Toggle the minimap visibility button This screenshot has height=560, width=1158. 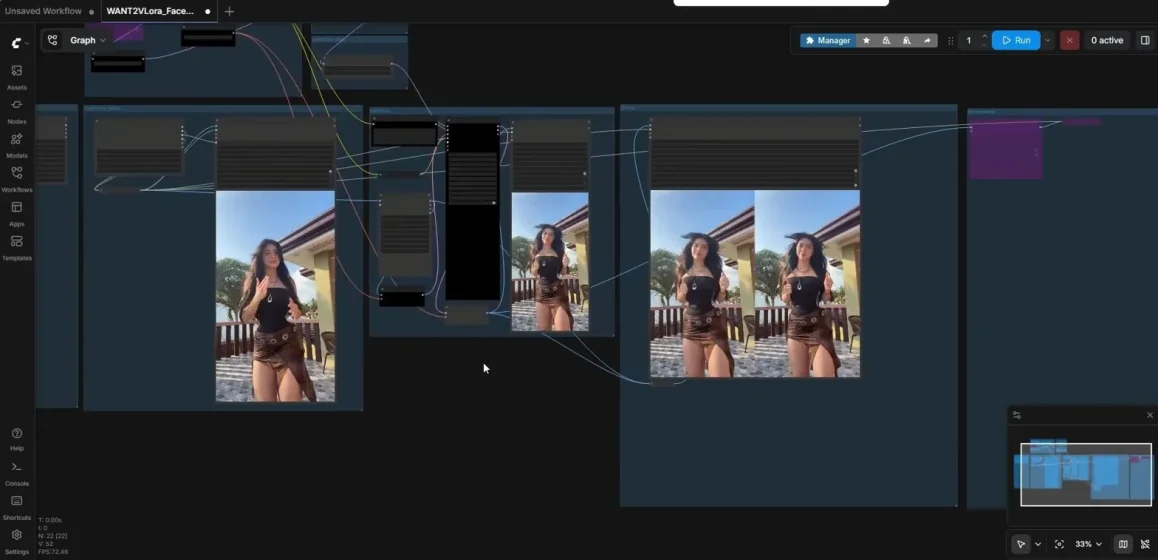coord(1123,544)
